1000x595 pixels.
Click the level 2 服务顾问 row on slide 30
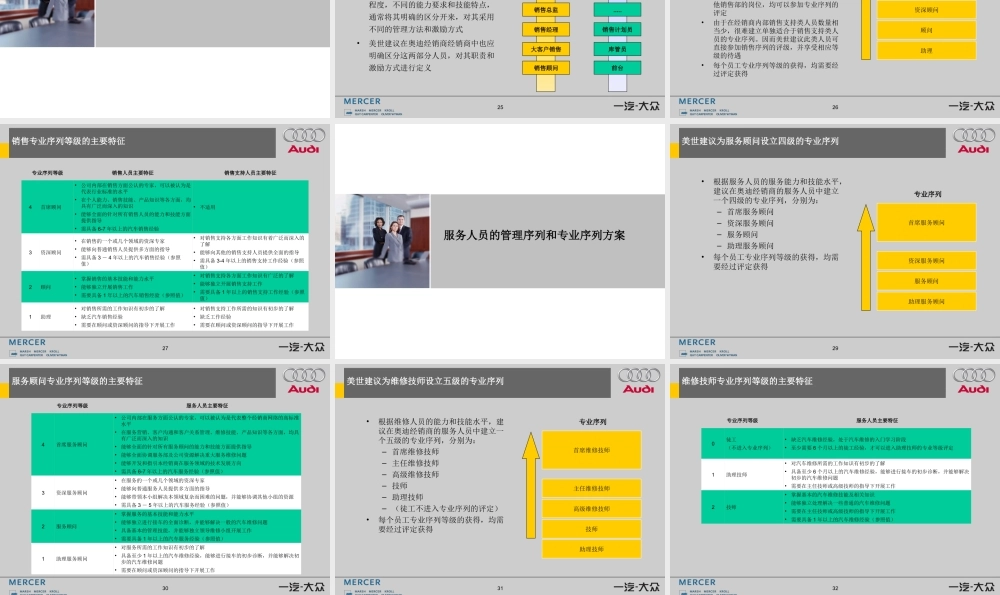(x=166, y=526)
